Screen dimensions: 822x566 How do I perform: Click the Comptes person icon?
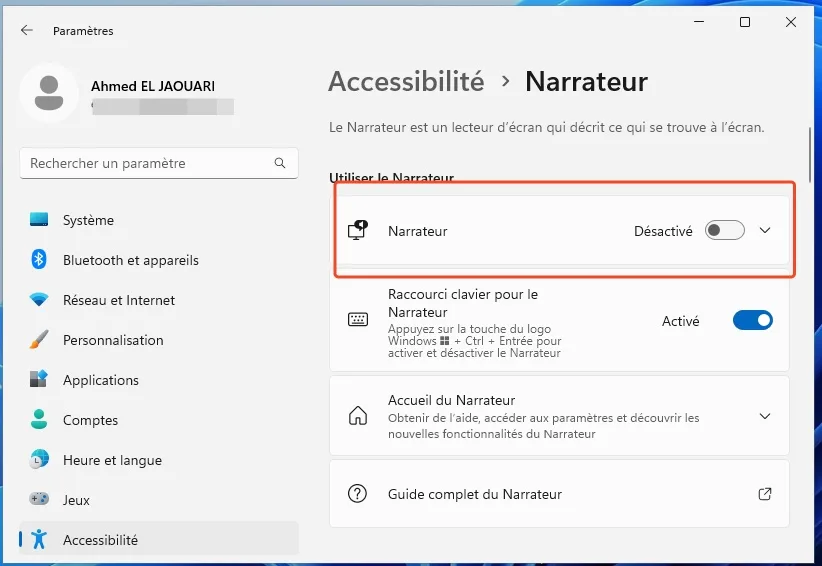[39, 419]
